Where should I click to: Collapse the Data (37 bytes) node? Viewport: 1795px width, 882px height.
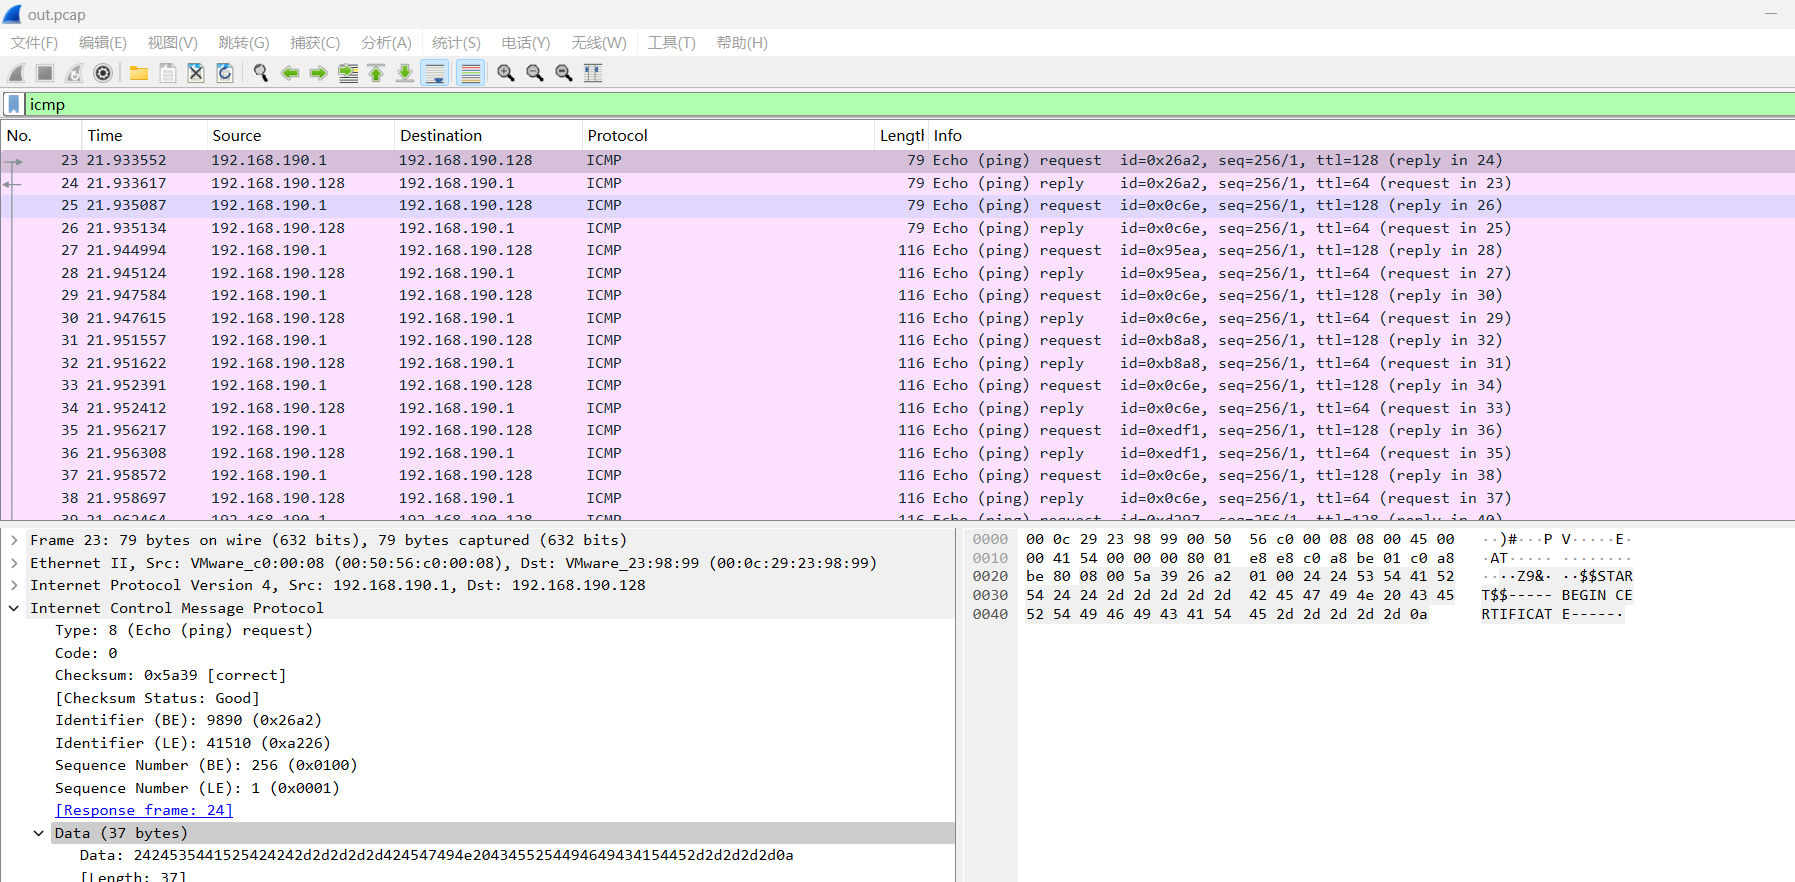tap(39, 833)
